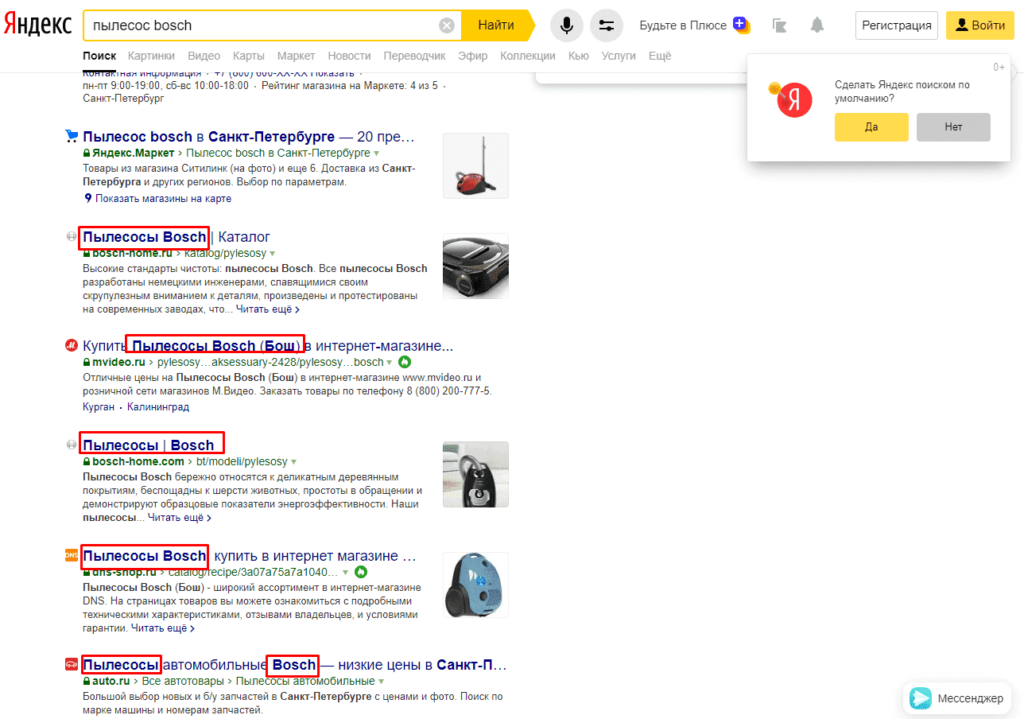The height and width of the screenshot is (719, 1024).
Task: Open the 'Карты' tab
Action: (248, 56)
